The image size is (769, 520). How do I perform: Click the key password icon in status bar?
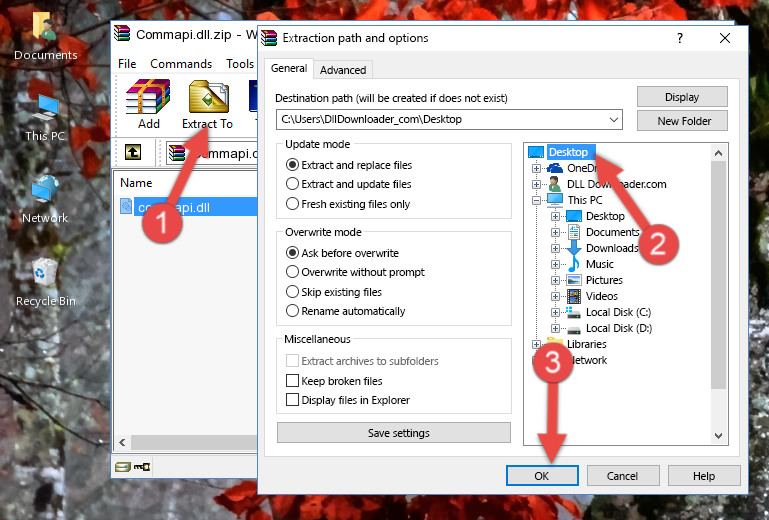(143, 467)
